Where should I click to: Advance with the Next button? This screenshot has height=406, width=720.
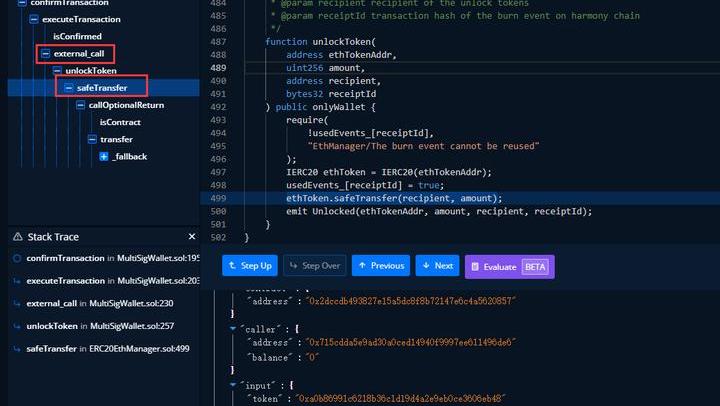click(438, 266)
